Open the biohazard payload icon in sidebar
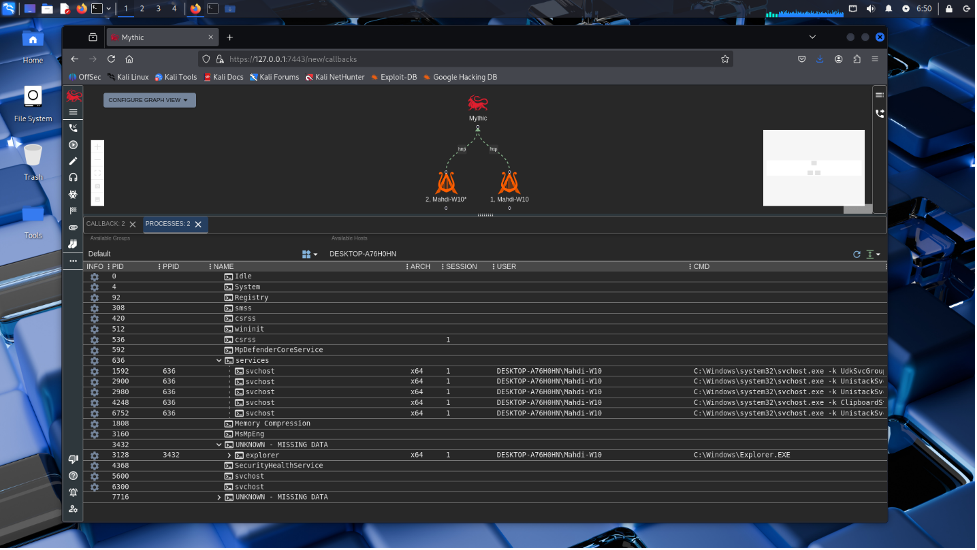Viewport: 977px width, 550px height. (74, 194)
